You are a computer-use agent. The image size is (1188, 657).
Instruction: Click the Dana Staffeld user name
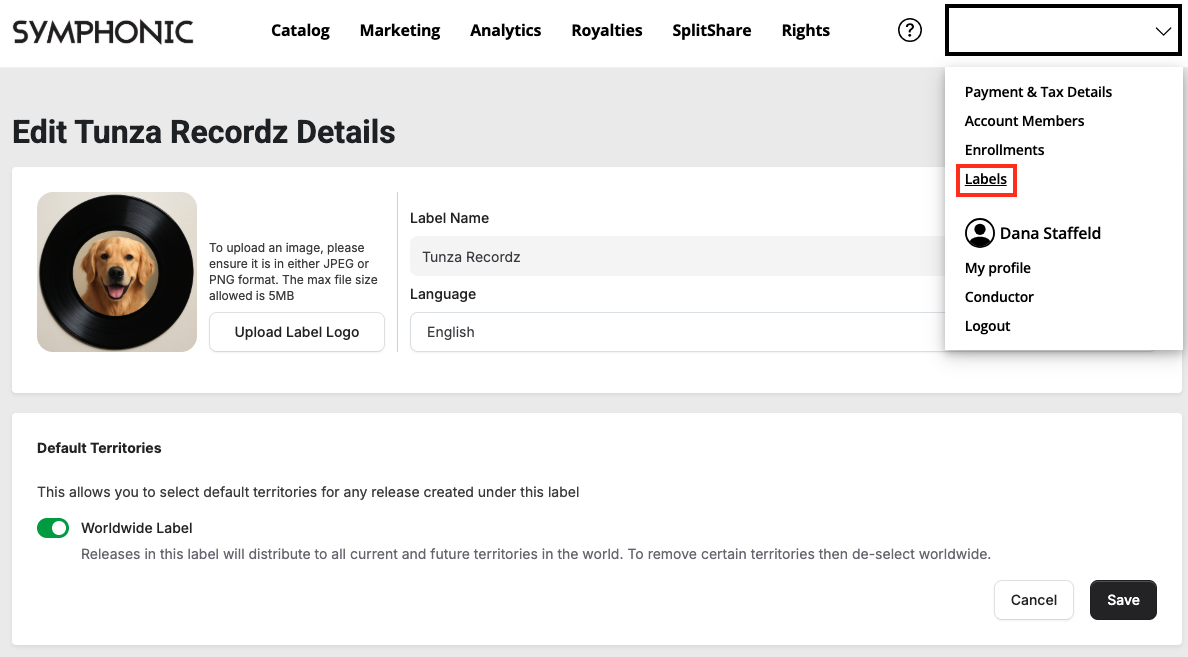(x=1050, y=233)
